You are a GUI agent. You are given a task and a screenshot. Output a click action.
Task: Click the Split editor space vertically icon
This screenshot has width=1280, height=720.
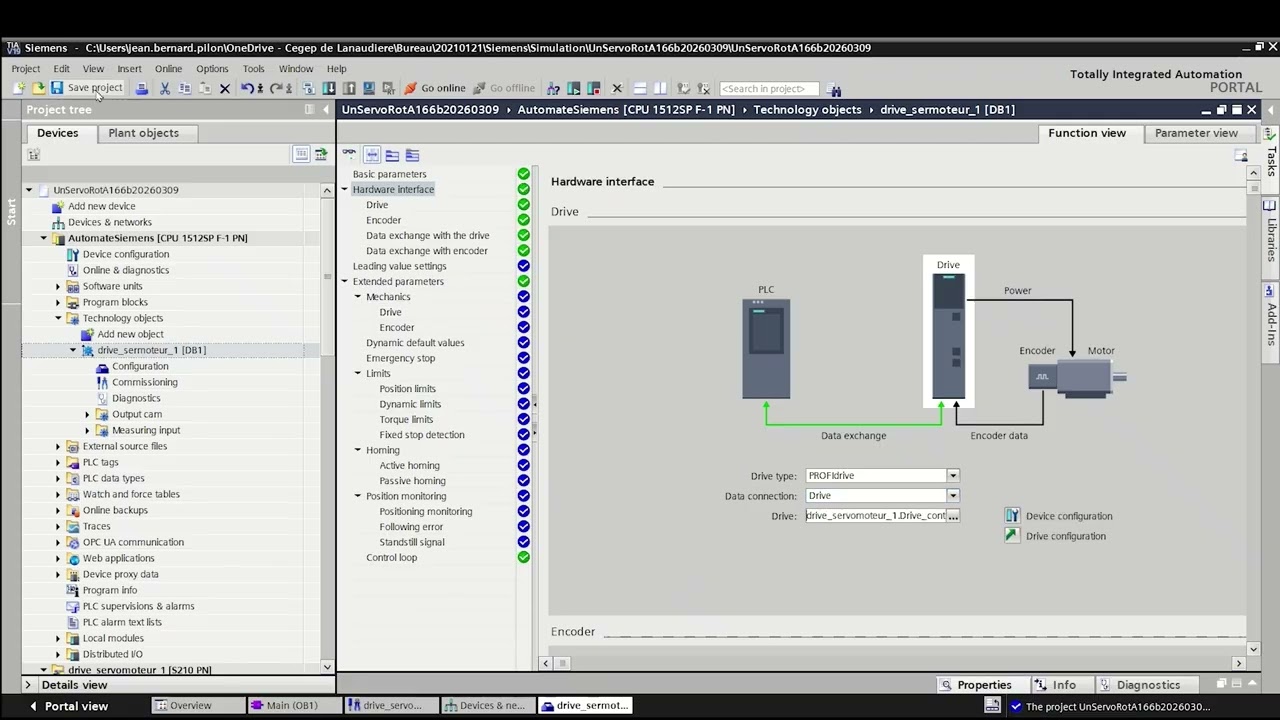click(x=660, y=88)
